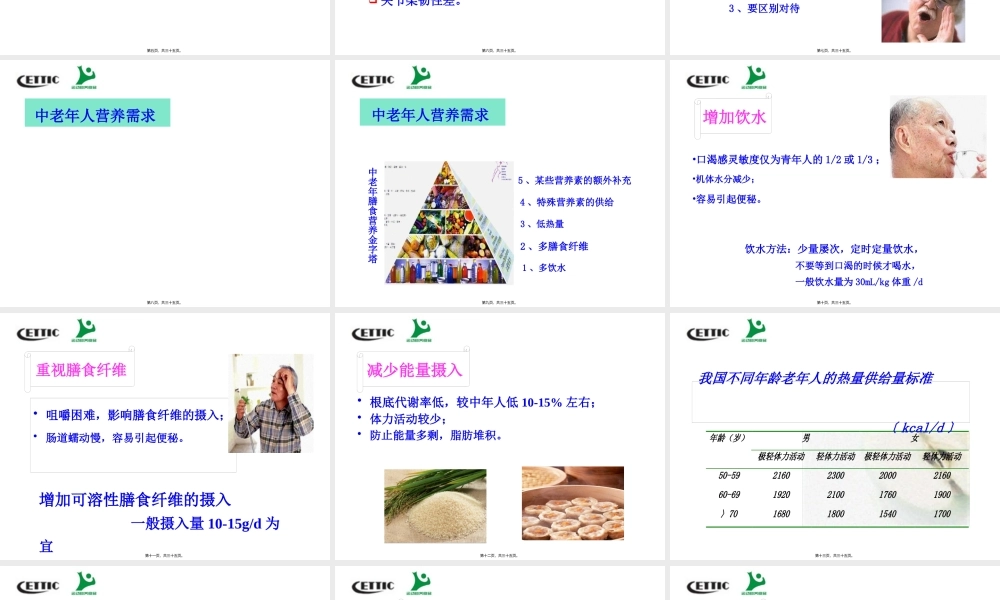The width and height of the screenshot is (1000, 600).
Task: Click the CETTIC logo on the 重视膳食纤维 slide
Action: [37, 331]
